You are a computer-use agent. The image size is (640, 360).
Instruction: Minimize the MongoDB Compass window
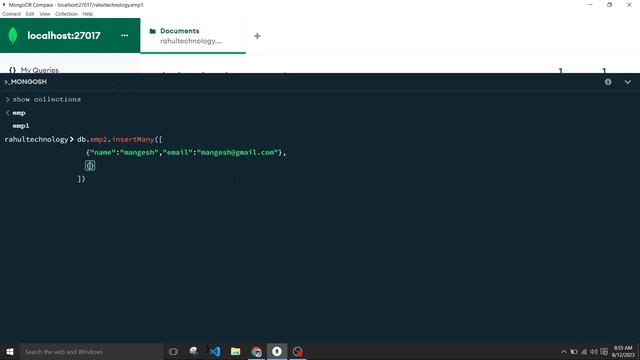[x=590, y=5]
